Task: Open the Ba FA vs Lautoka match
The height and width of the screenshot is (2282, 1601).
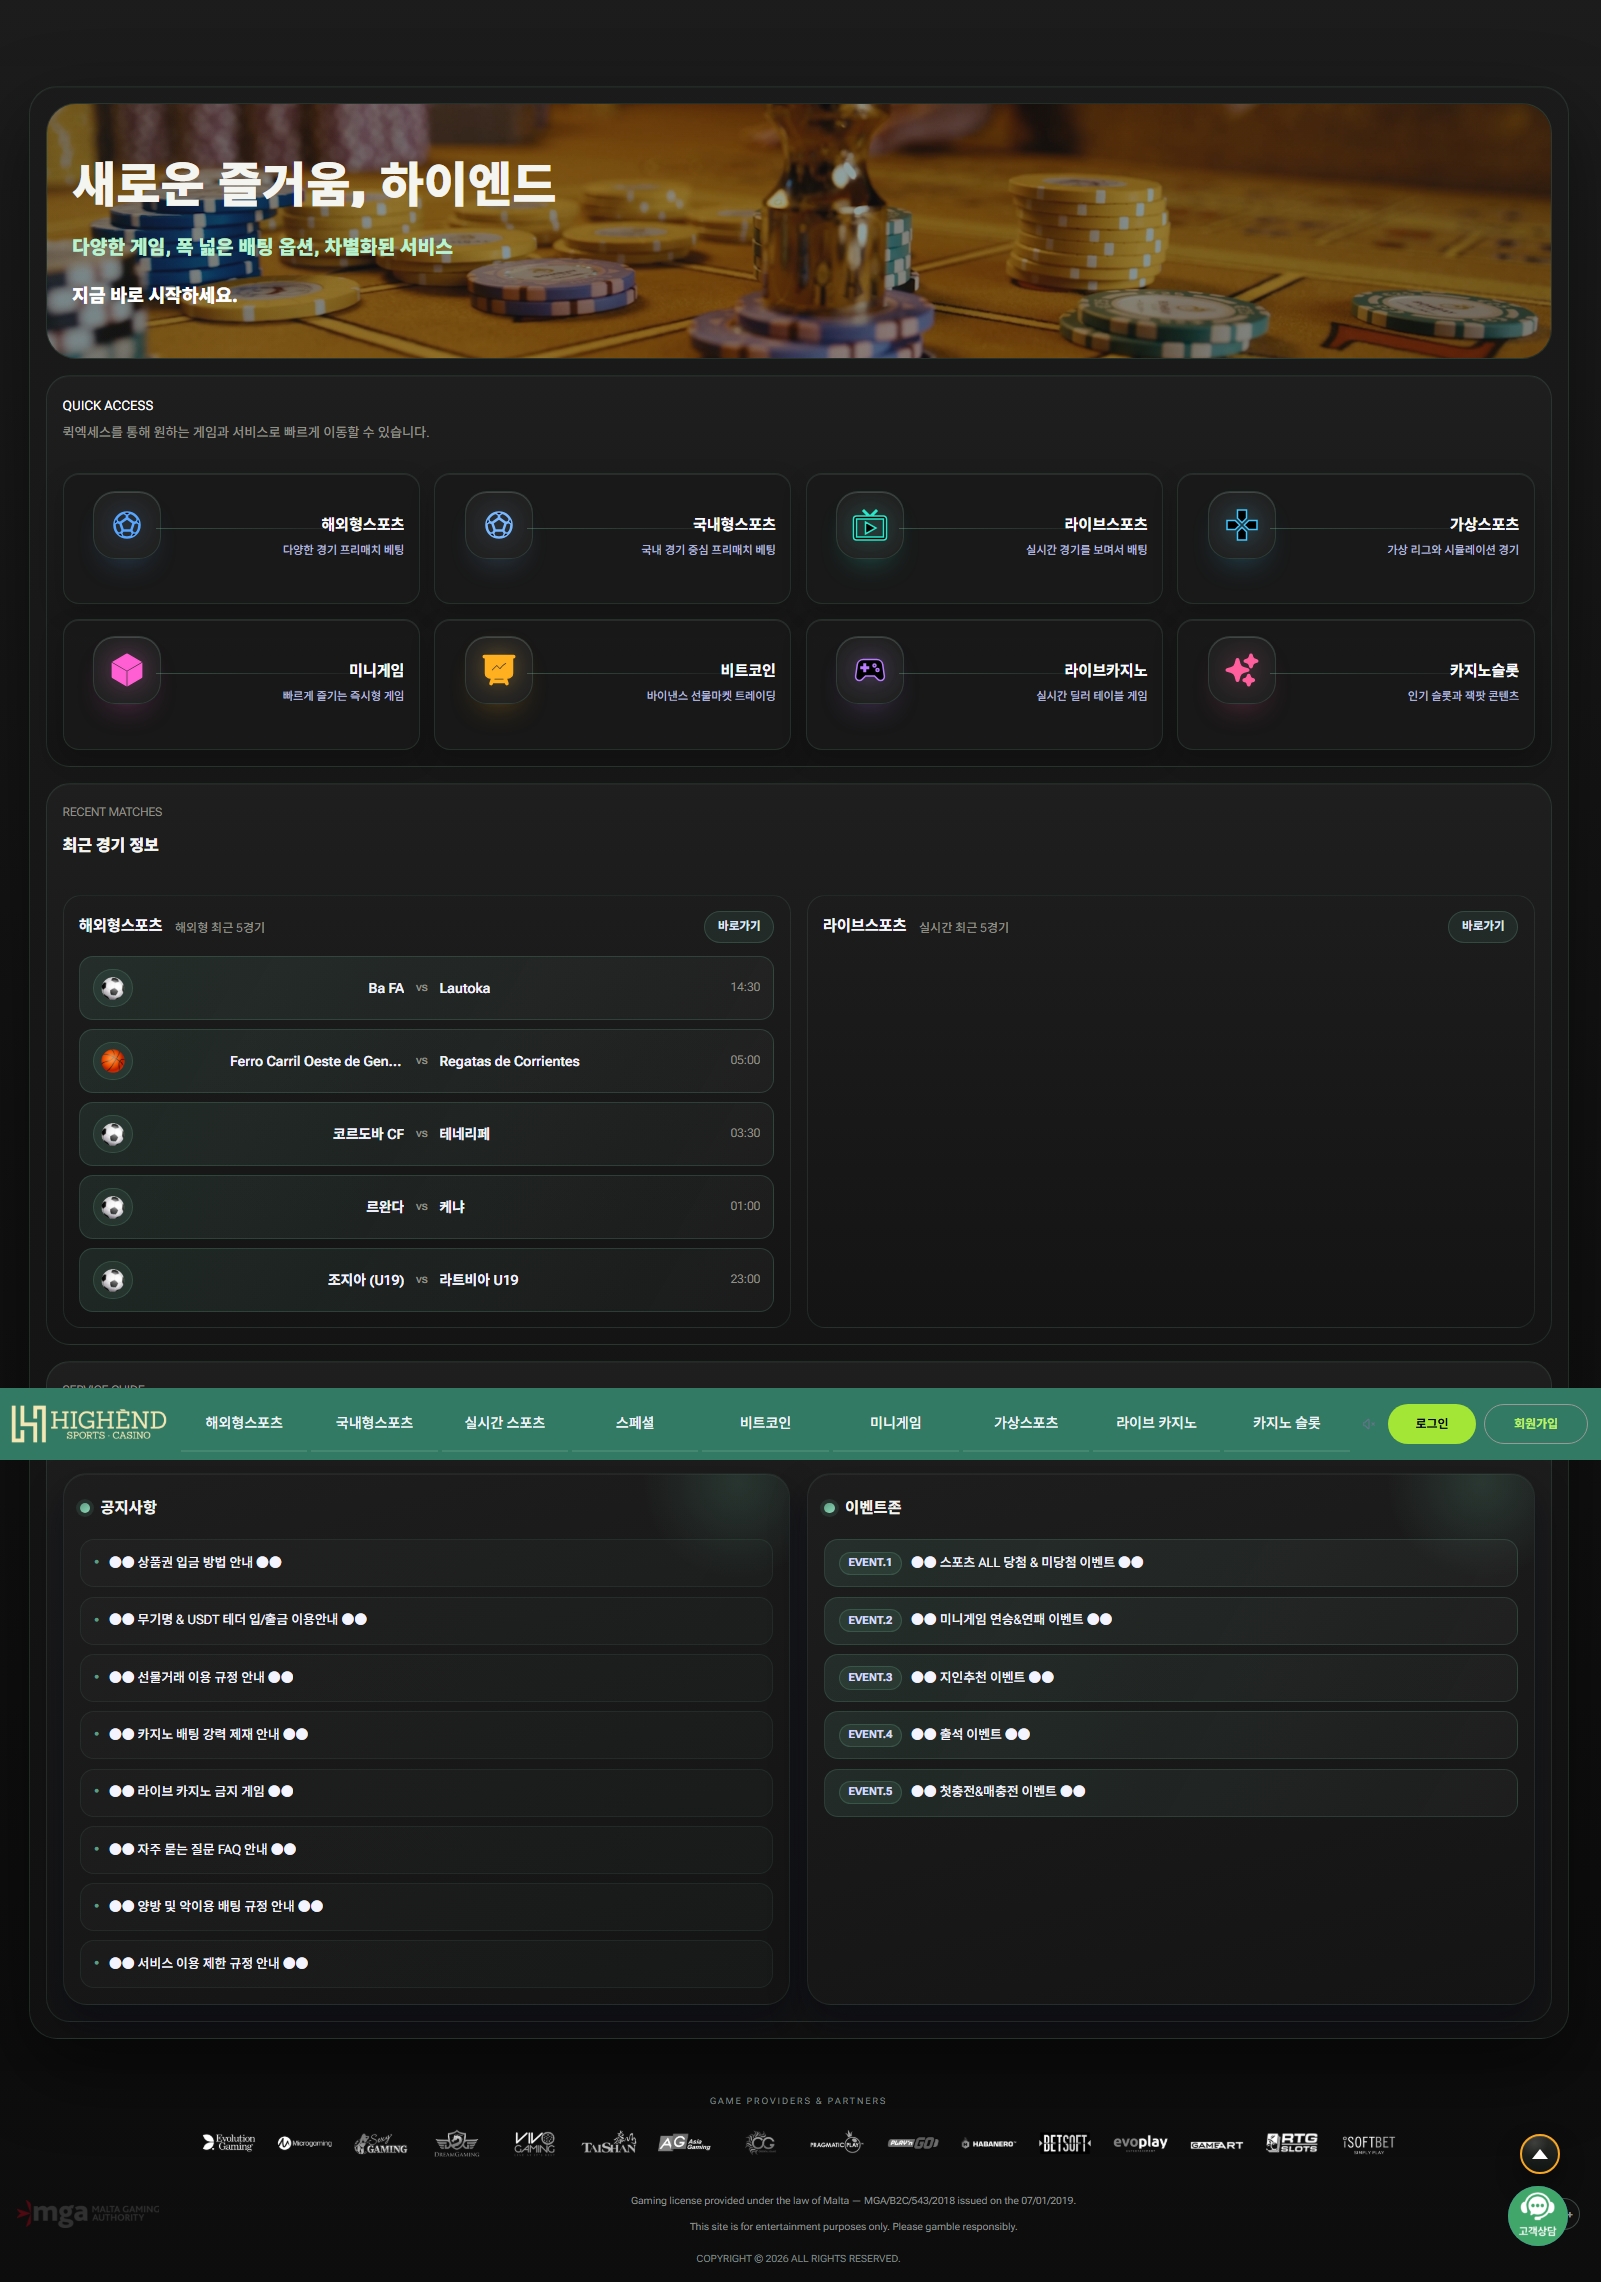Action: coord(426,988)
